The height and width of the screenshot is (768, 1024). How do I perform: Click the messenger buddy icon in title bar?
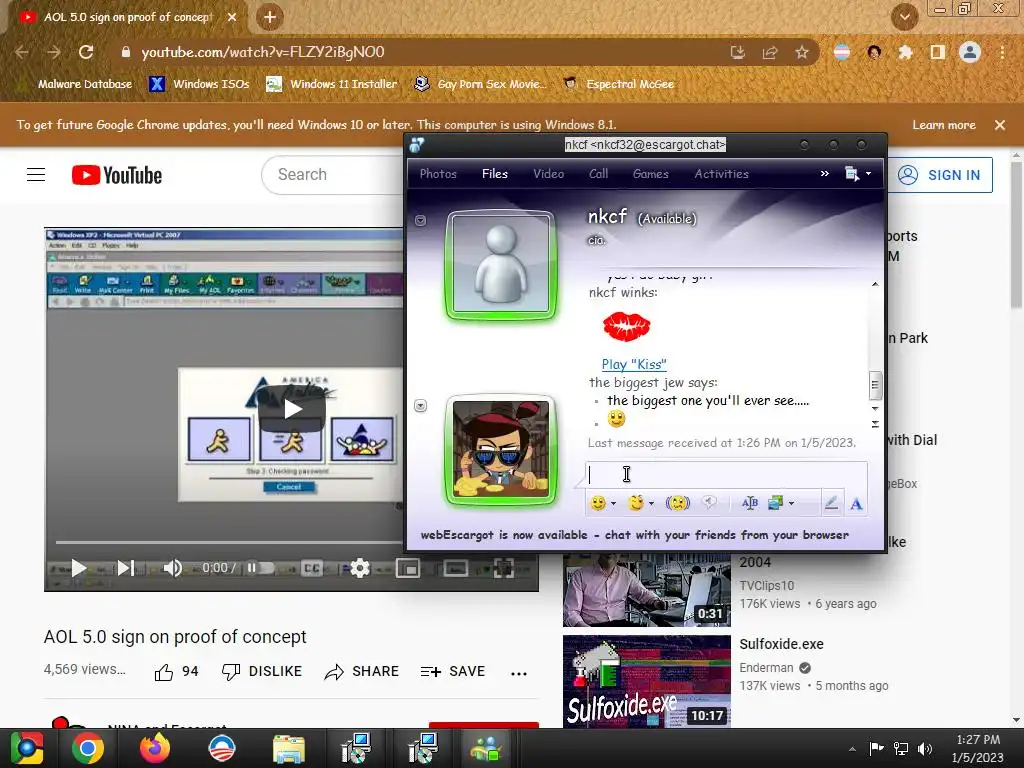[417, 145]
